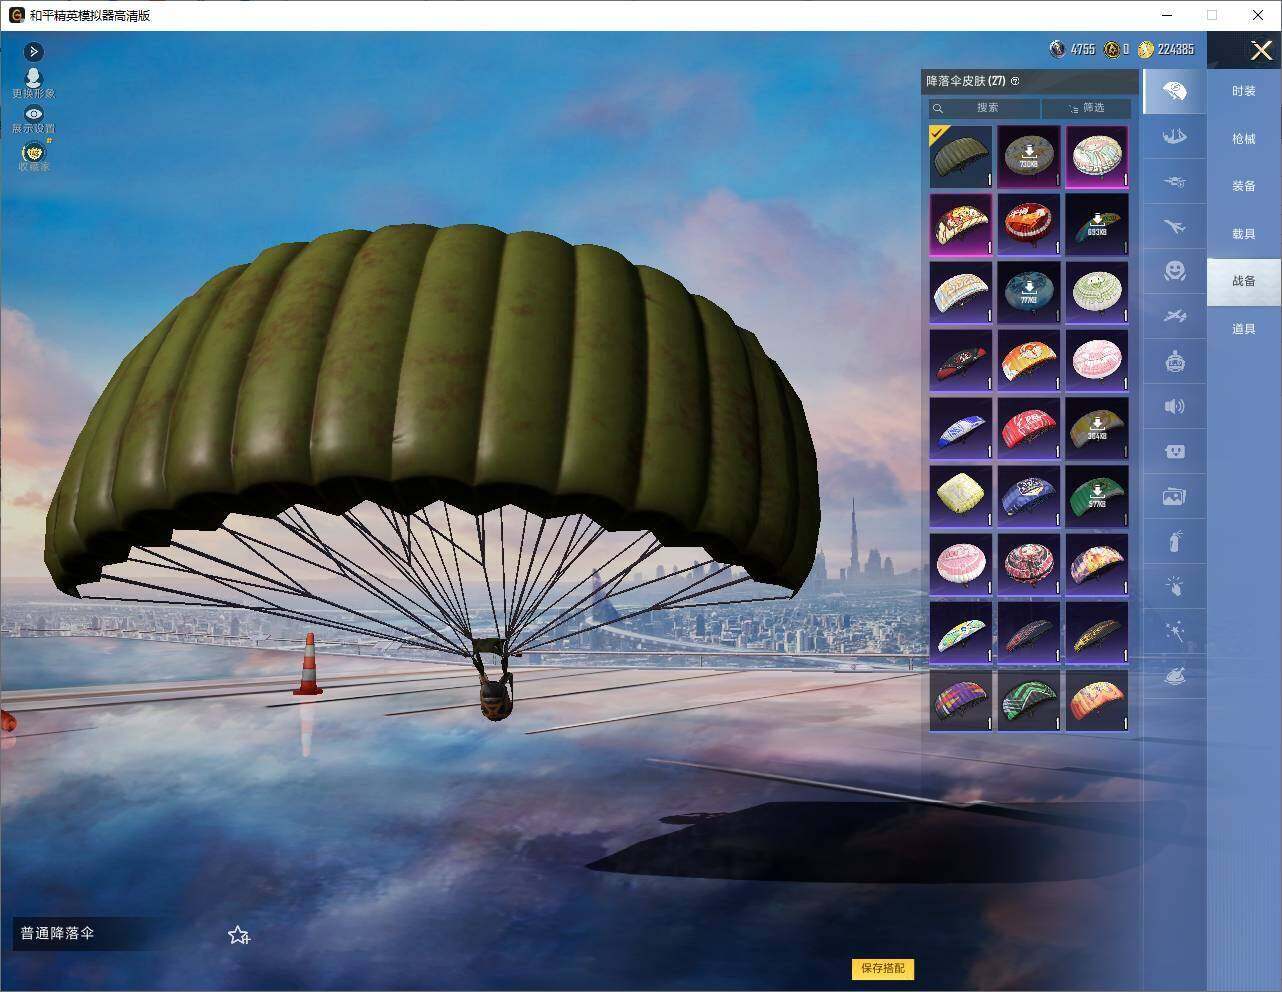The width and height of the screenshot is (1282, 992).
Task: Download the 77KB blue parachute skin
Action: click(x=1028, y=292)
